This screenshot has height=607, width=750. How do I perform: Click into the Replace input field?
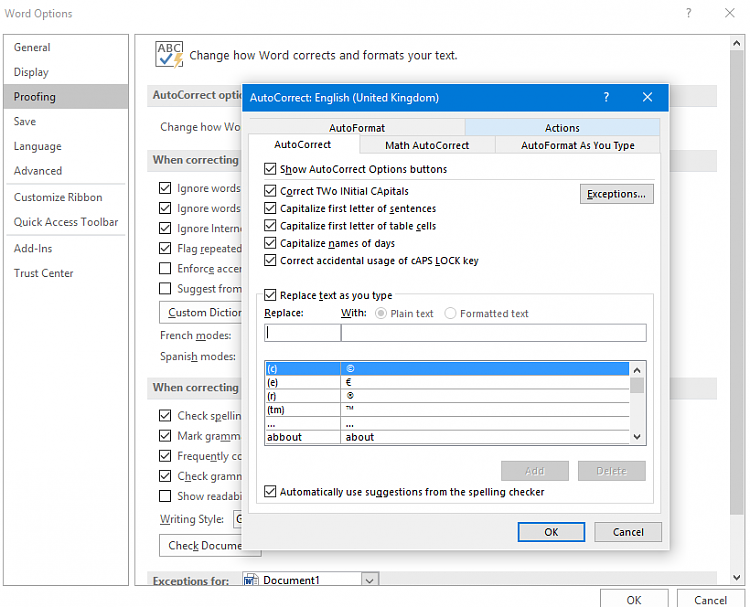(x=302, y=332)
